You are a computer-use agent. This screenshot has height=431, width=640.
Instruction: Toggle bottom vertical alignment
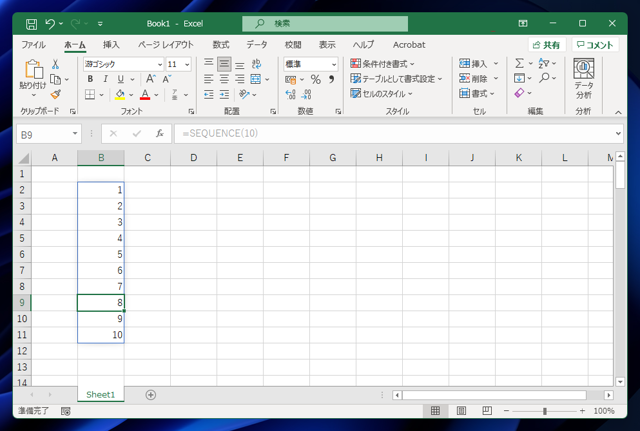[x=240, y=64]
